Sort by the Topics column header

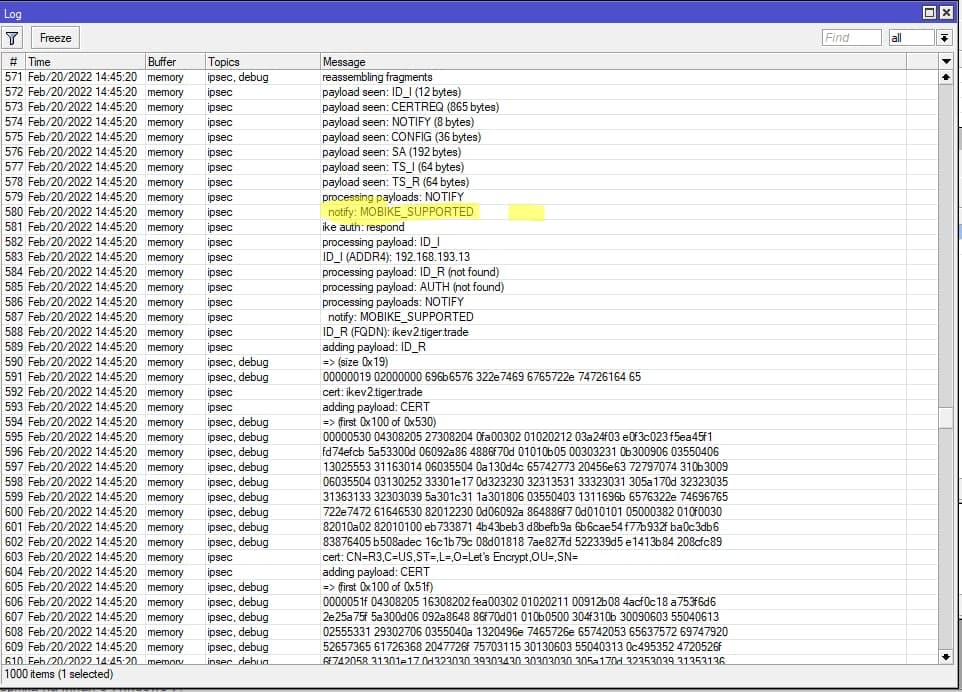tap(263, 61)
